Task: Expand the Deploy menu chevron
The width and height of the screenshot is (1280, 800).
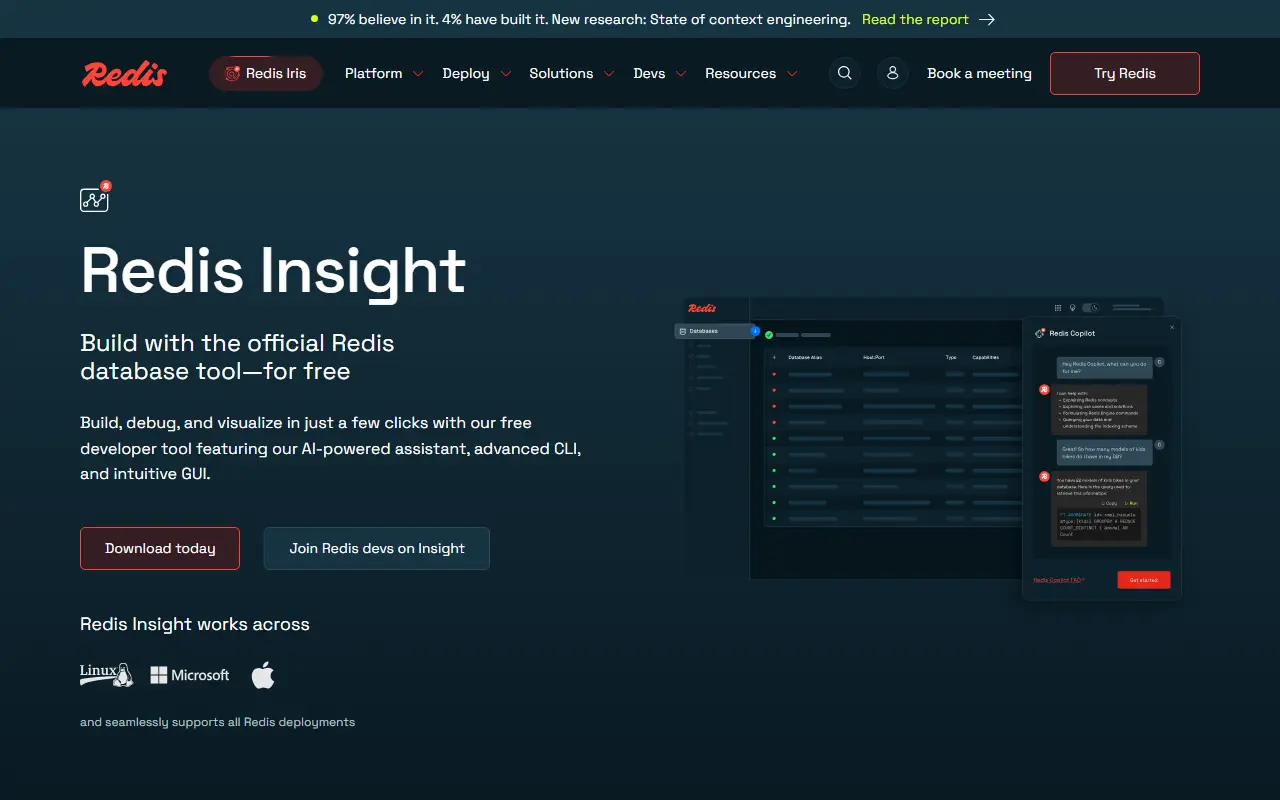Action: pyautogui.click(x=506, y=74)
